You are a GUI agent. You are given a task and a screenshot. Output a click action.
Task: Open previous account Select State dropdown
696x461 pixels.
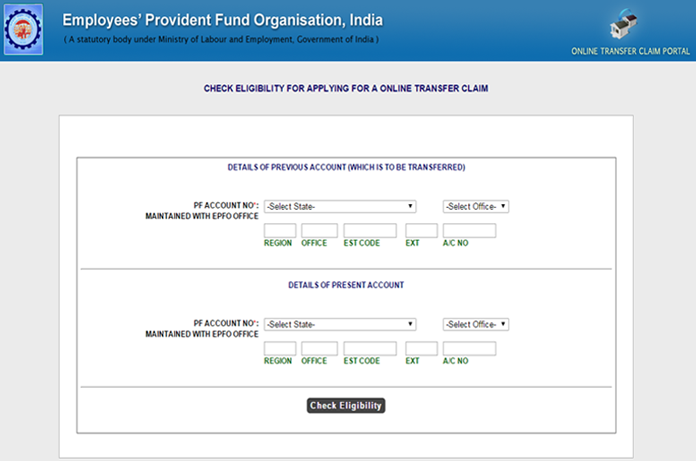tap(340, 206)
